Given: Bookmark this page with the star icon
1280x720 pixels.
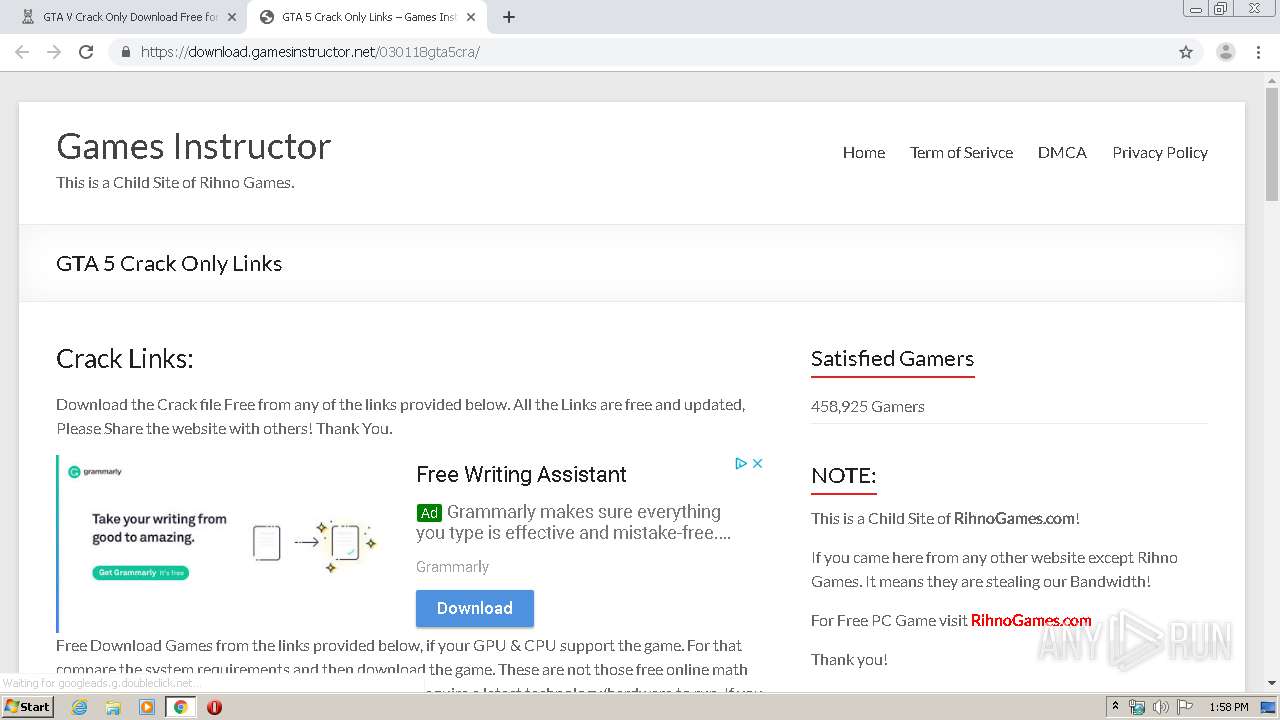Looking at the screenshot, I should click(1186, 52).
